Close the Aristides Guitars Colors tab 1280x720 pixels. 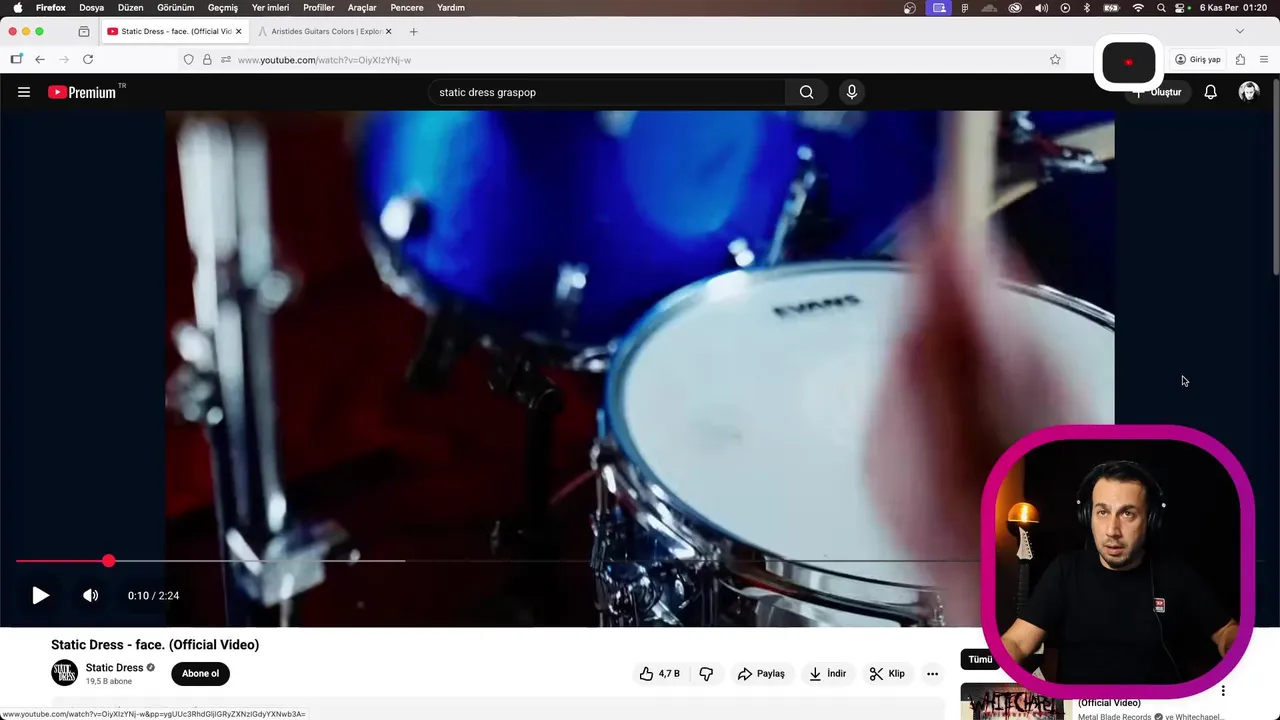tap(389, 31)
